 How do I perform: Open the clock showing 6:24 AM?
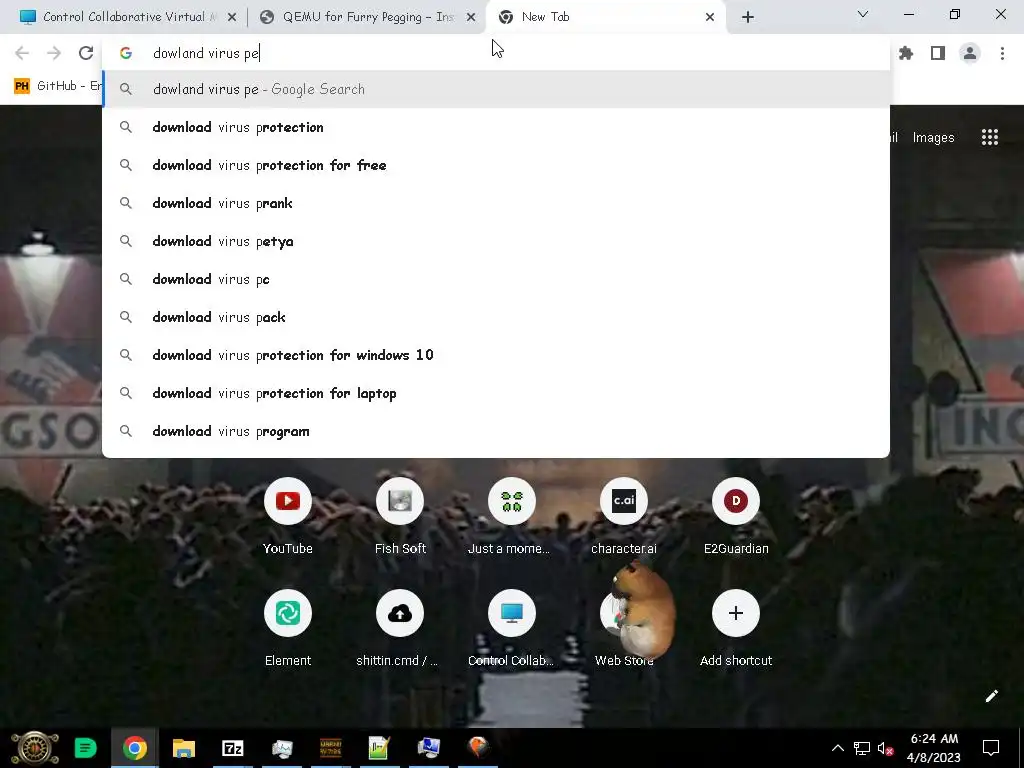pos(934,748)
